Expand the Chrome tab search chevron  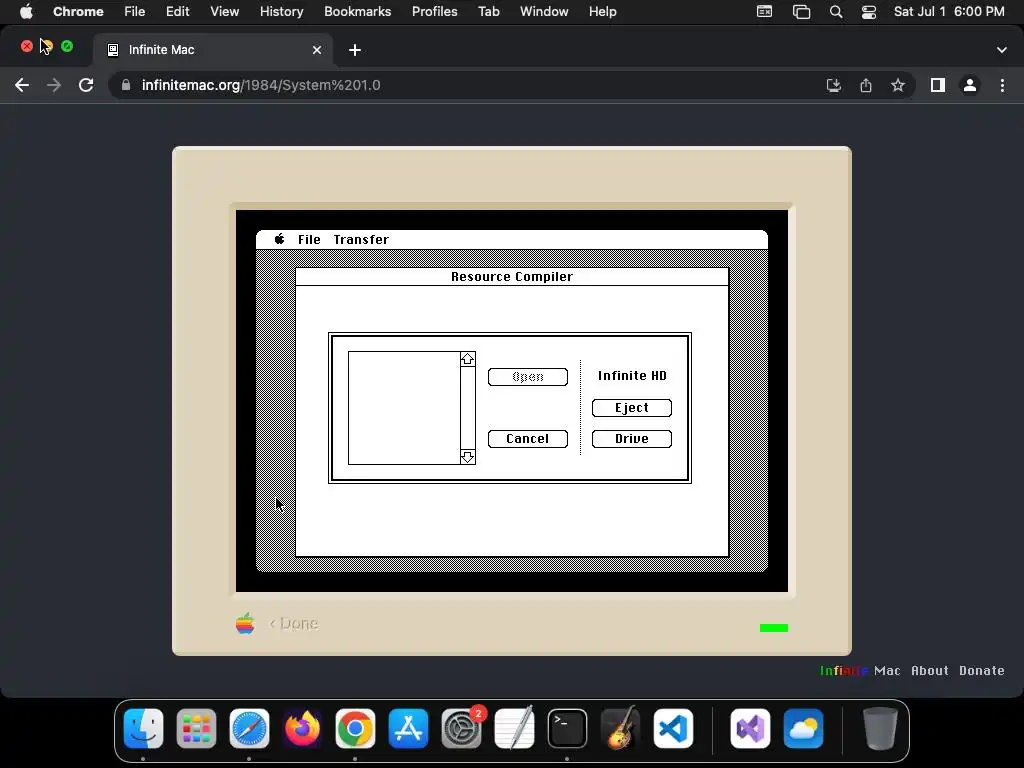pyautogui.click(x=1002, y=50)
